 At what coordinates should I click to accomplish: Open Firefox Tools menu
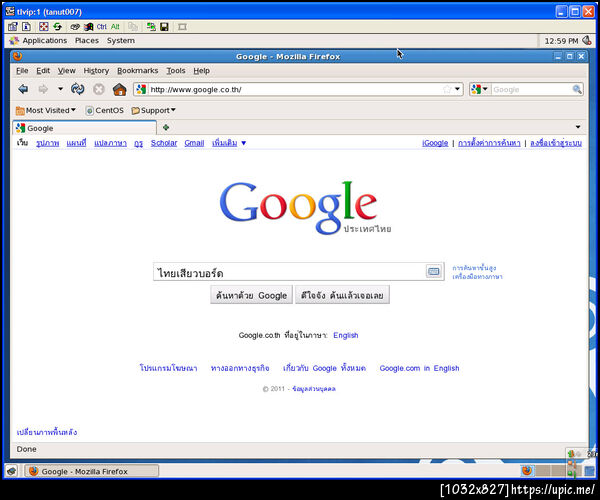click(x=176, y=71)
